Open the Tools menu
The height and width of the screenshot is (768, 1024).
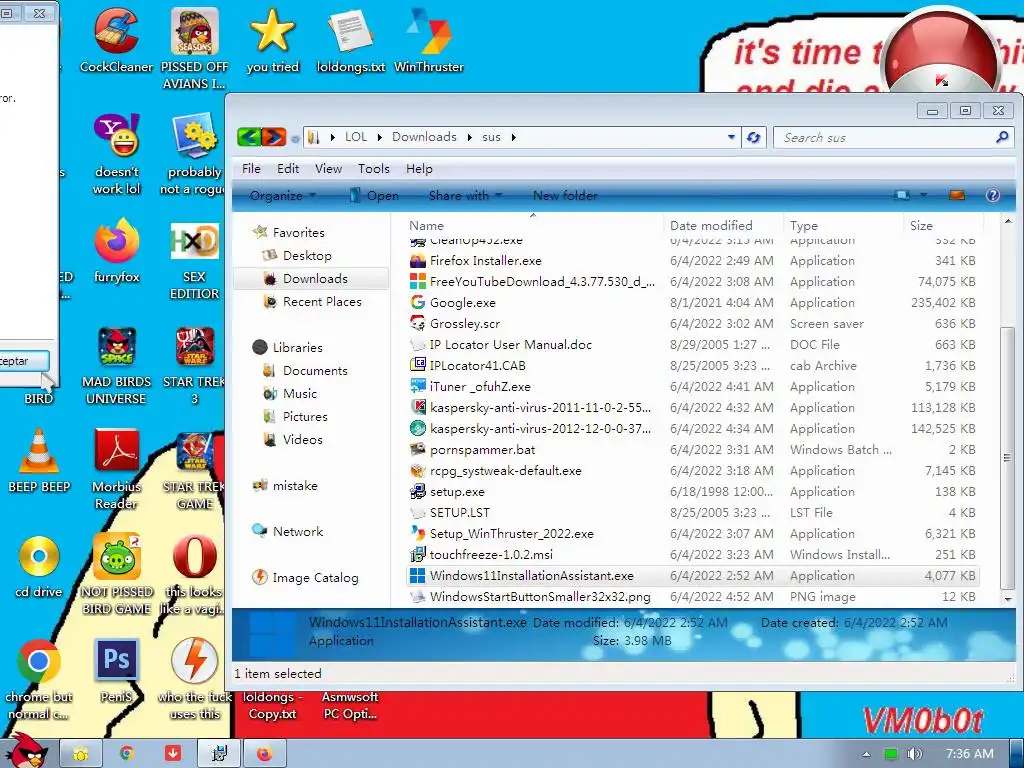click(x=374, y=168)
